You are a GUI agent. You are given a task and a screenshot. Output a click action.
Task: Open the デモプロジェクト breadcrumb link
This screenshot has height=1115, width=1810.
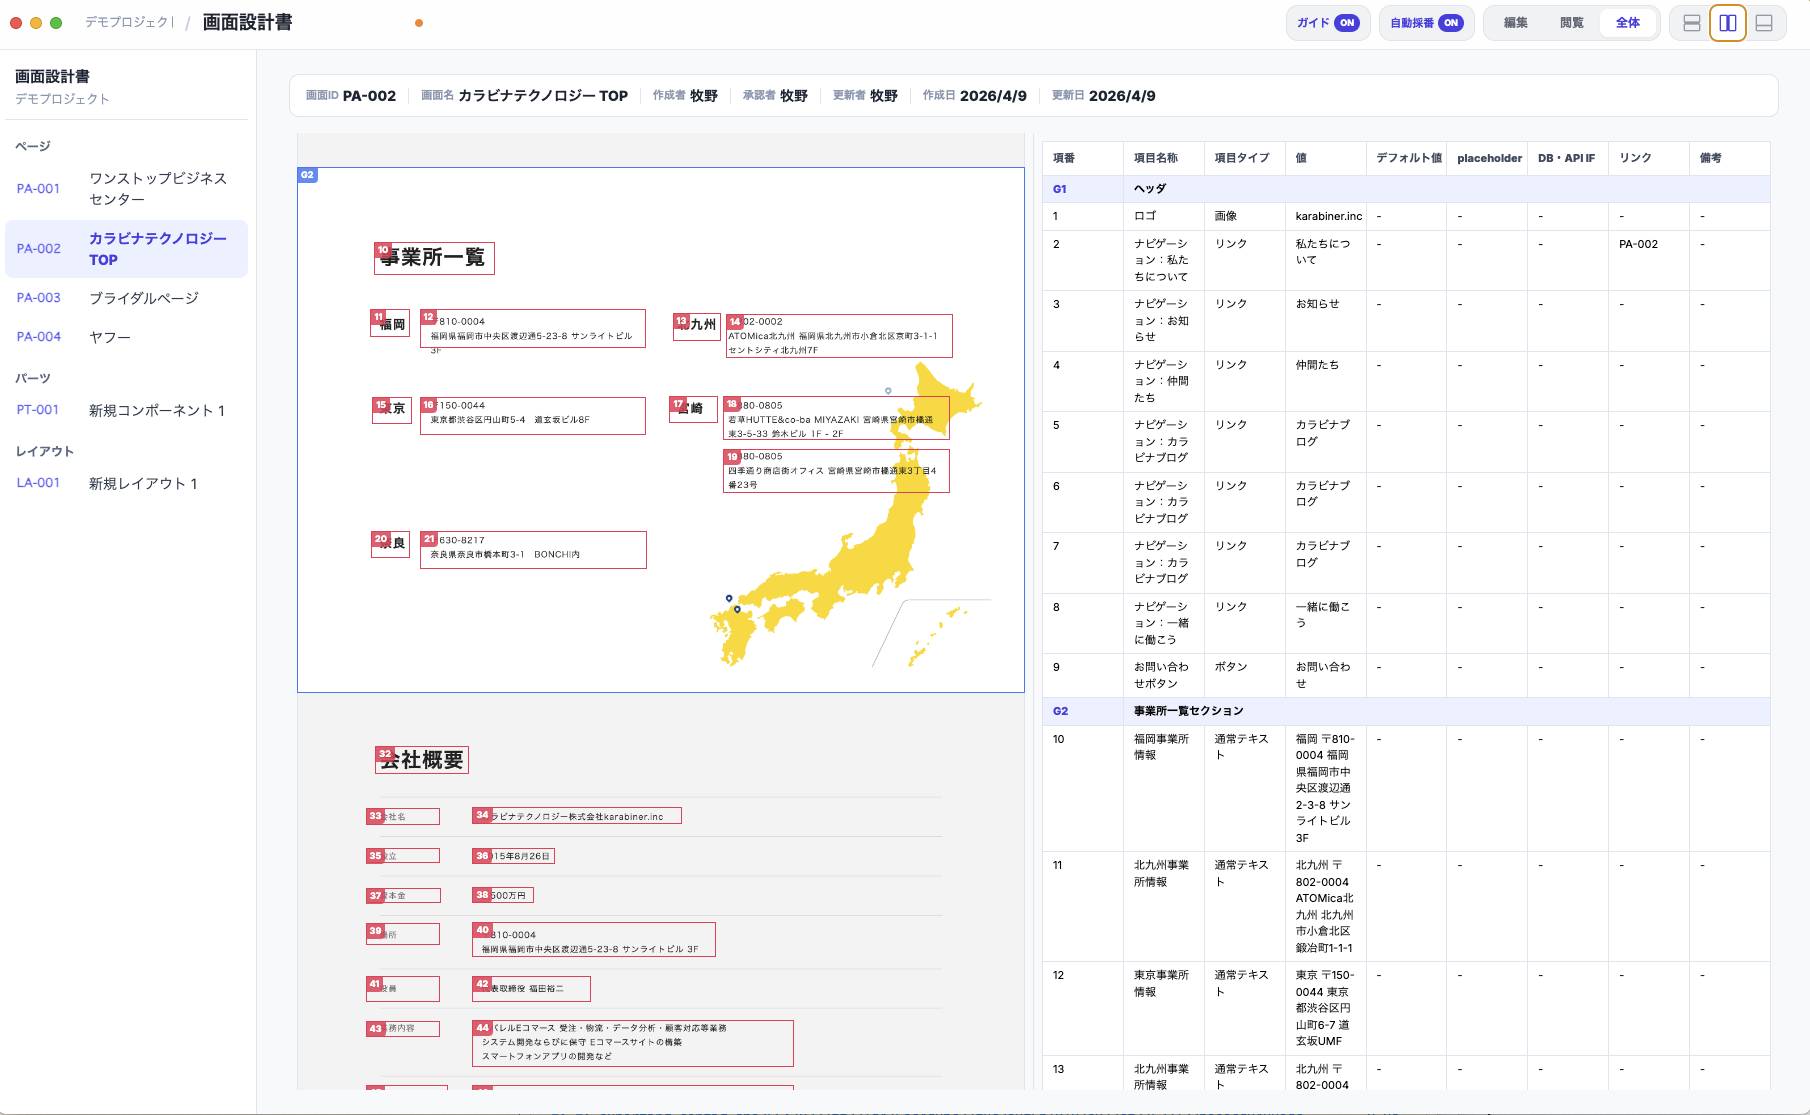130,22
